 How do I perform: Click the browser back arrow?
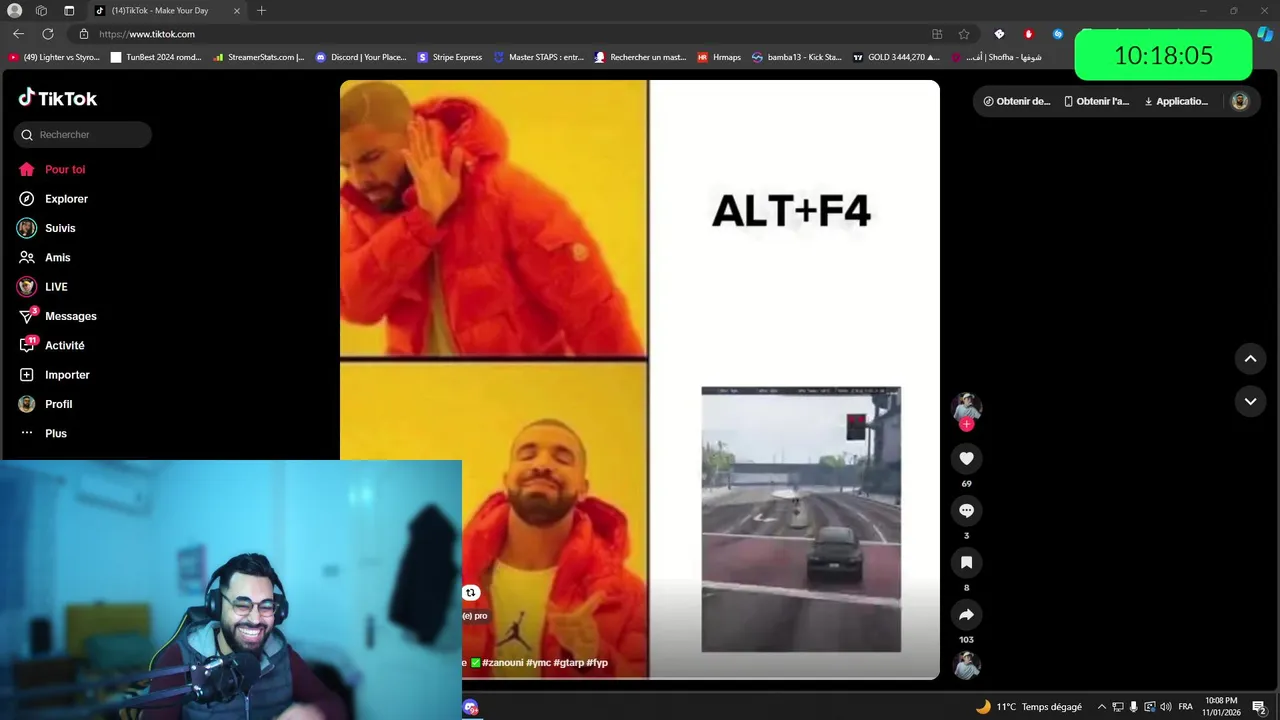tap(18, 34)
